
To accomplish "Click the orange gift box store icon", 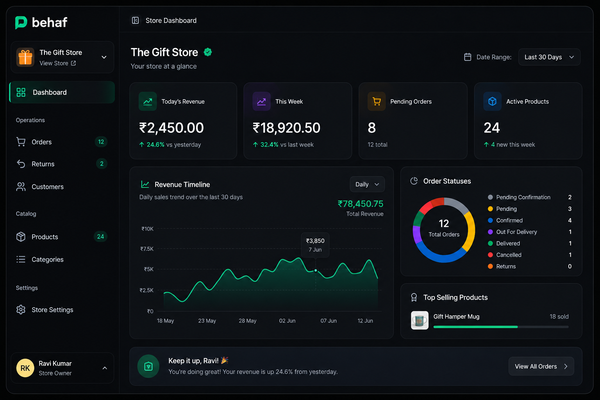I will tap(25, 57).
